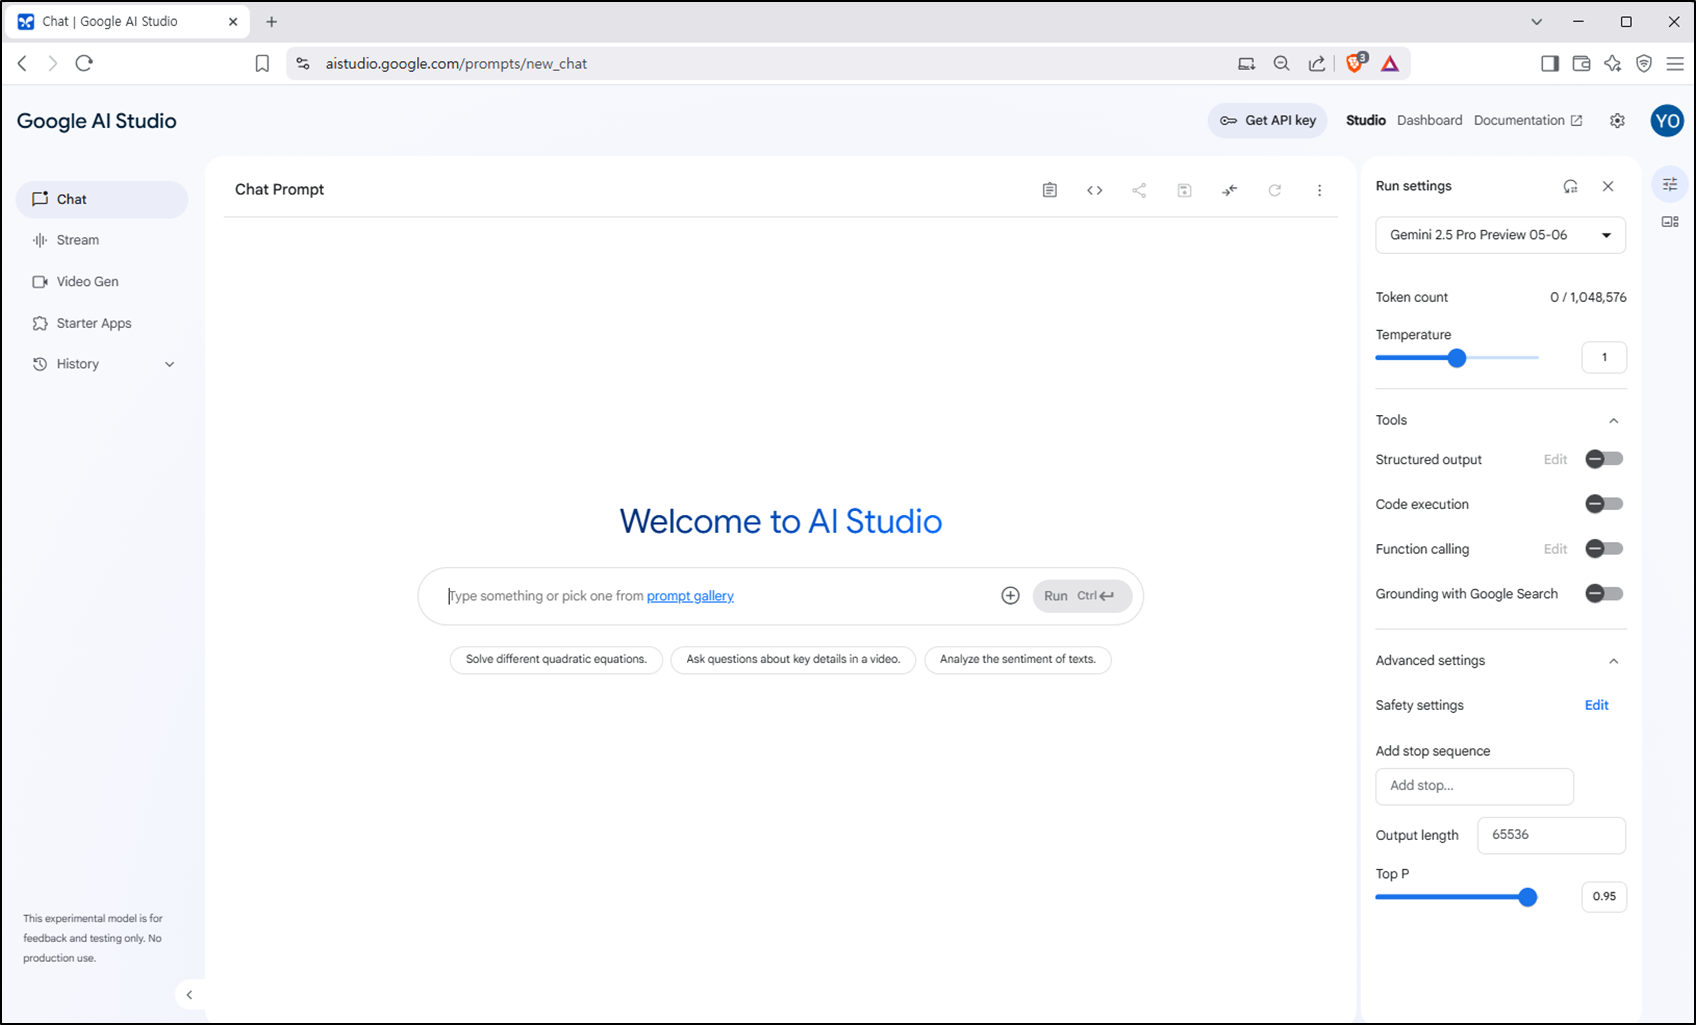Click the insert media plus icon
Image resolution: width=1696 pixels, height=1025 pixels.
point(1010,596)
